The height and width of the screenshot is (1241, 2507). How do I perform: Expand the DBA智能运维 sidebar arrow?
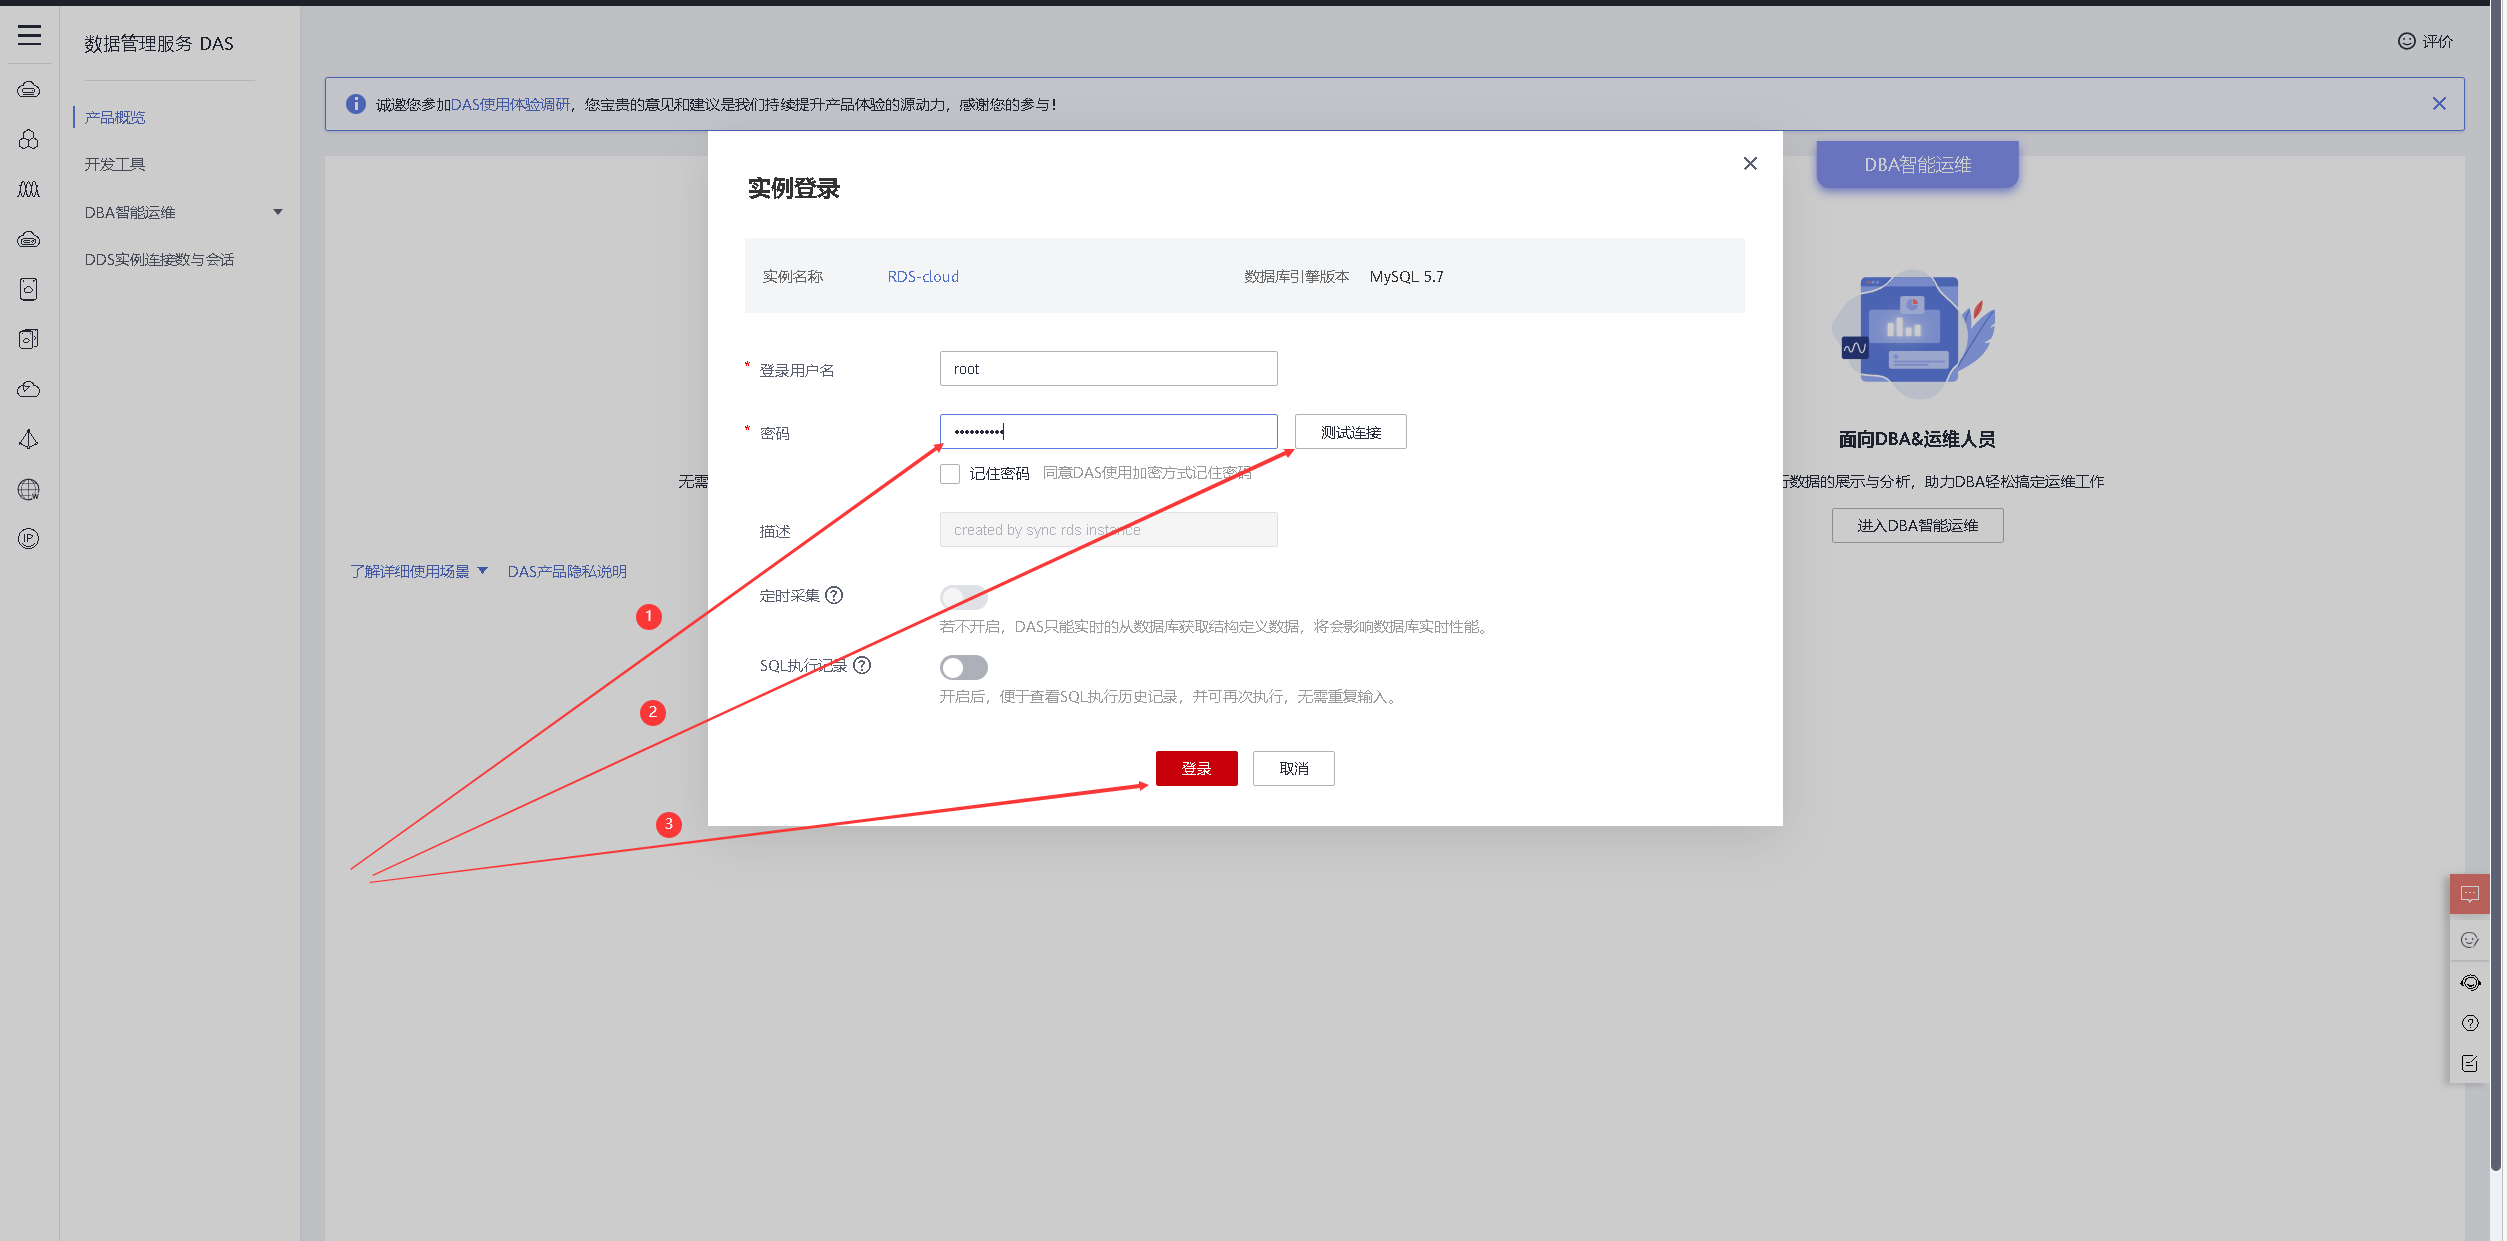278,212
